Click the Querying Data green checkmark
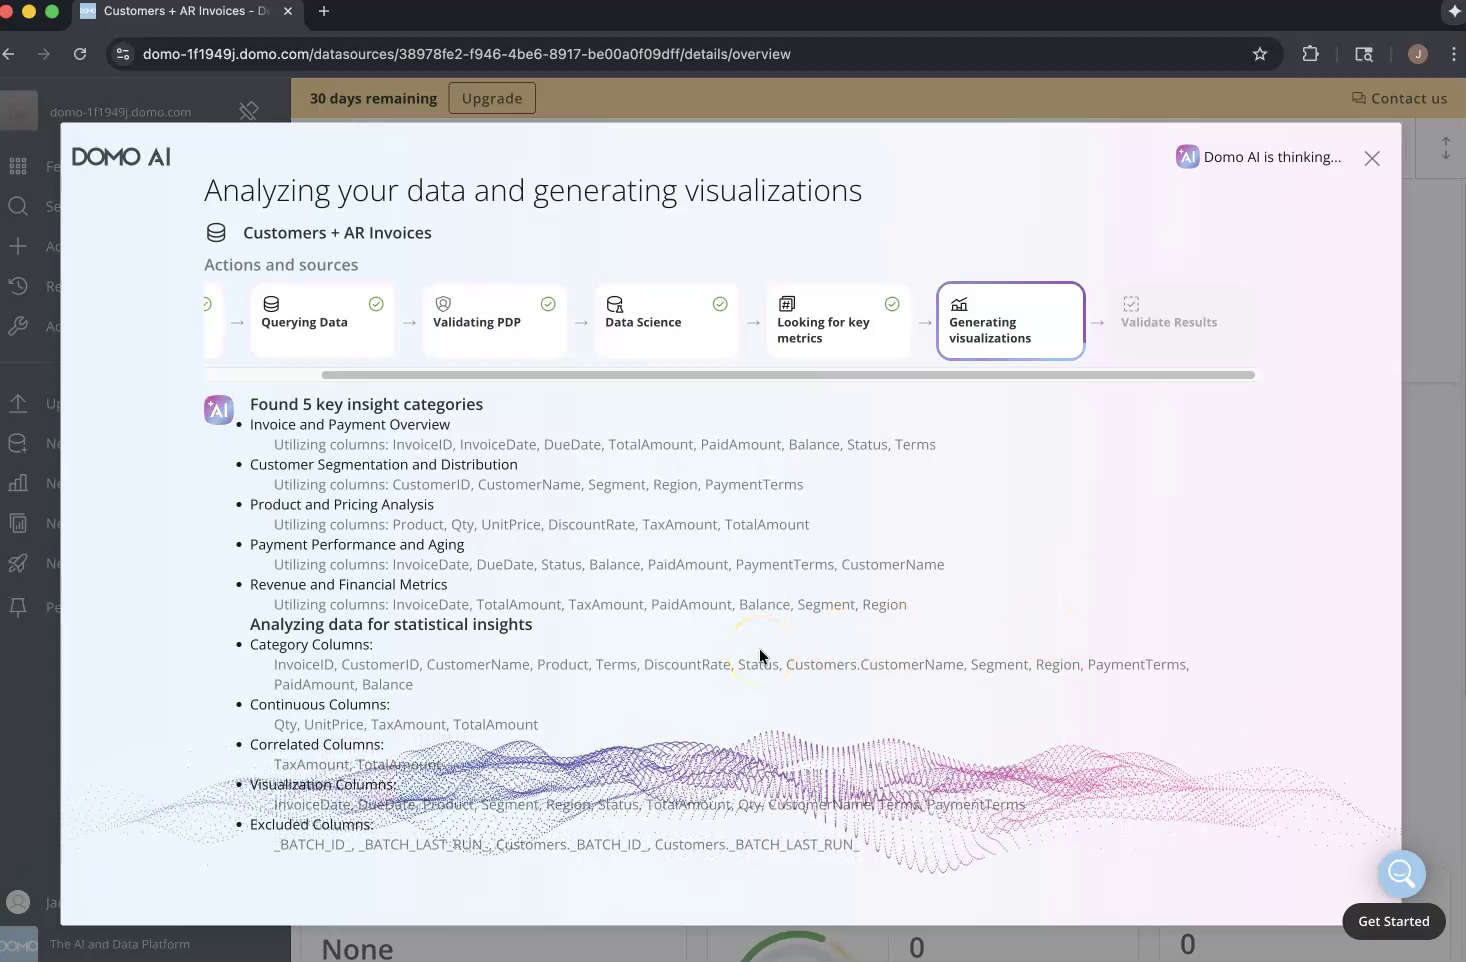Image resolution: width=1466 pixels, height=962 pixels. [376, 304]
